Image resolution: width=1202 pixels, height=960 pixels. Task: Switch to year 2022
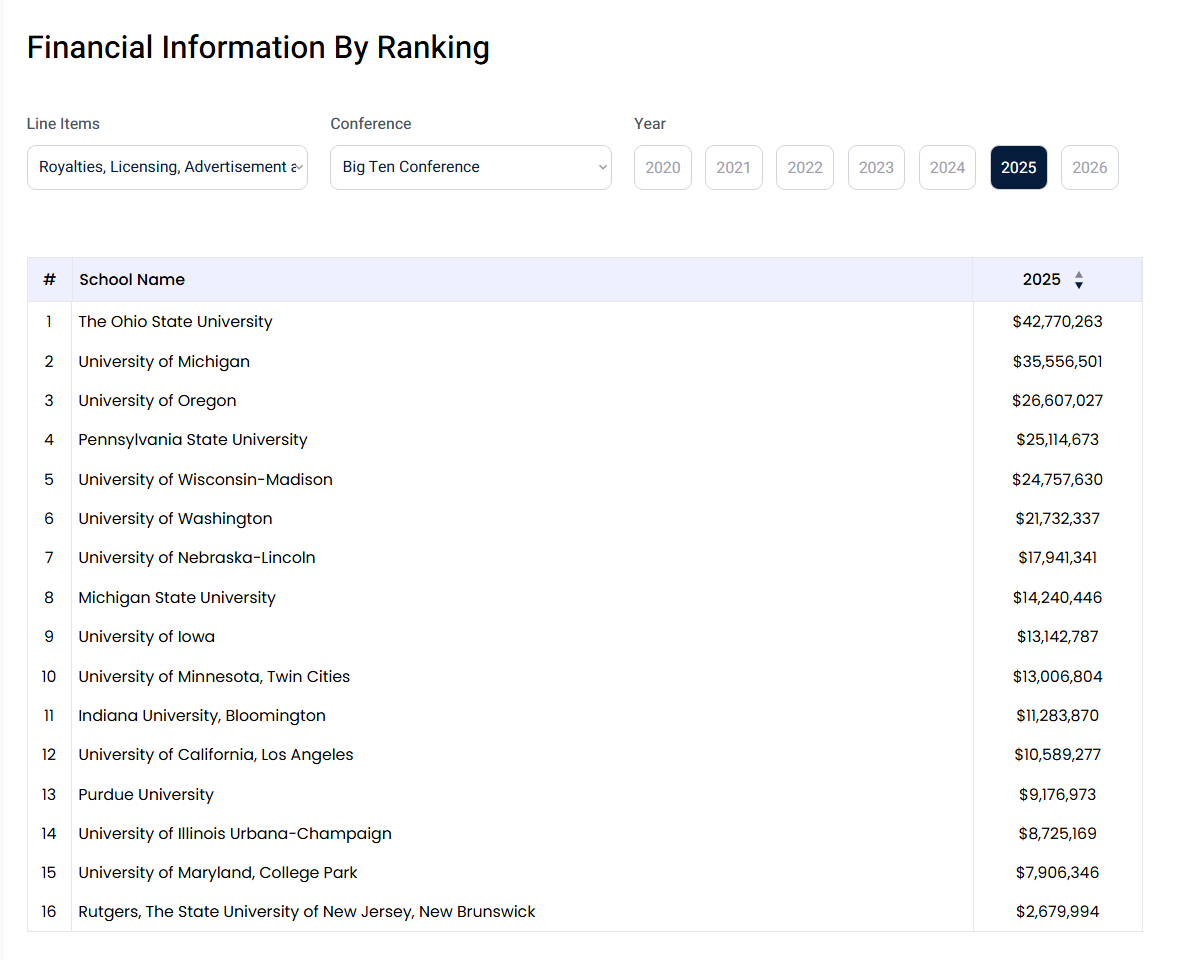tap(804, 167)
